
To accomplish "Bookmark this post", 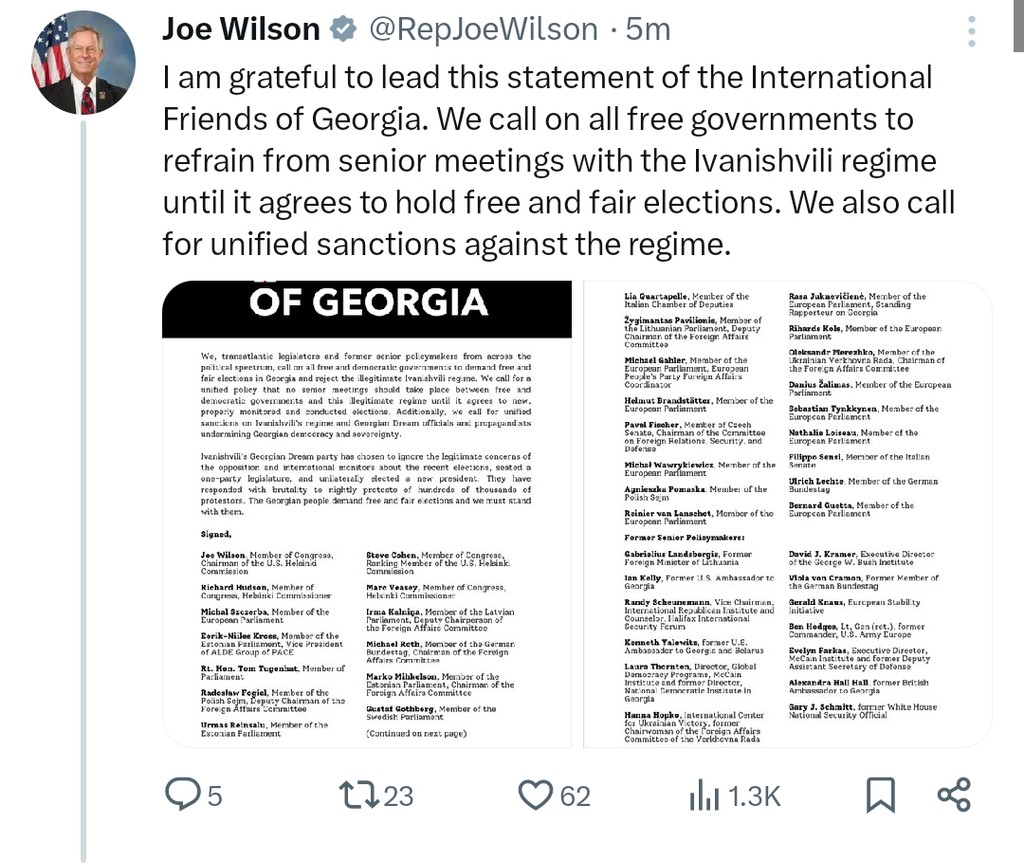I will 880,795.
